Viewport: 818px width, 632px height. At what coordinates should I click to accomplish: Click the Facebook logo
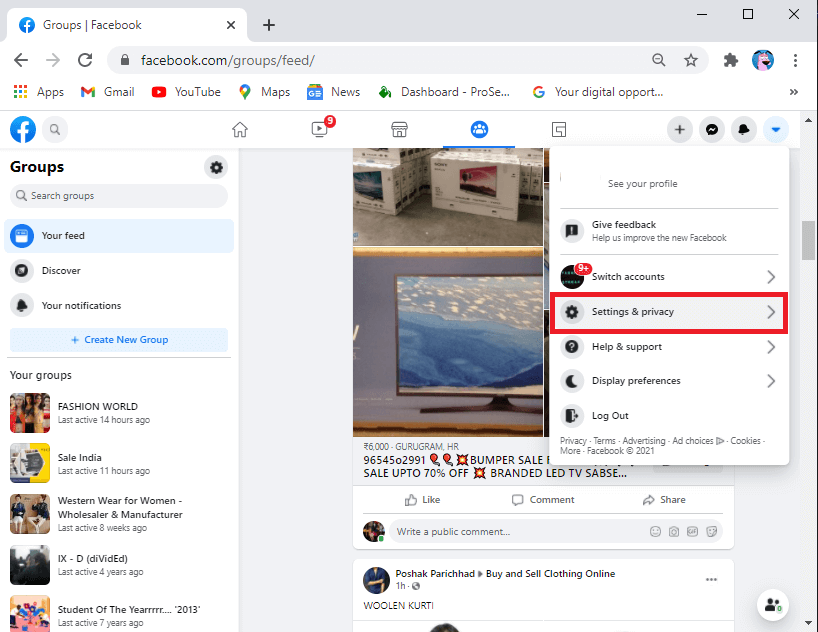tap(22, 129)
